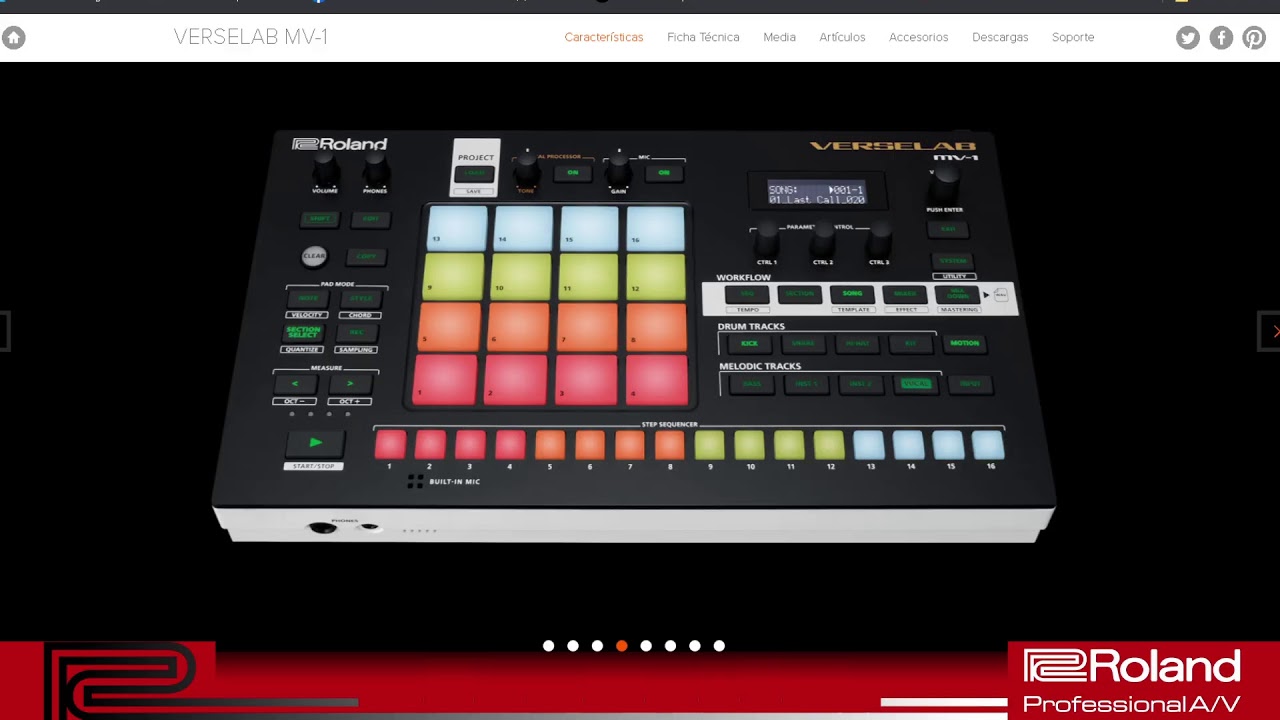
Task: Click the measure left arrow button
Action: 294,383
